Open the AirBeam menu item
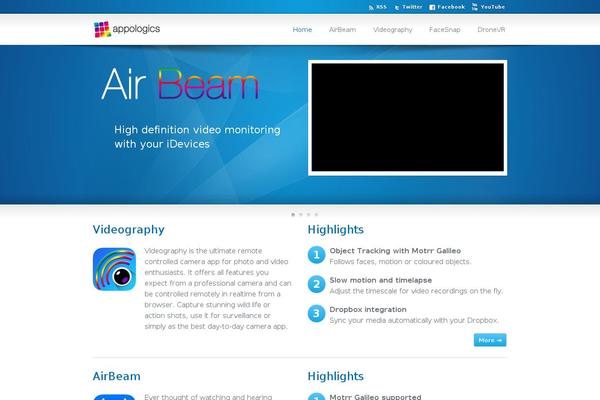 point(342,29)
